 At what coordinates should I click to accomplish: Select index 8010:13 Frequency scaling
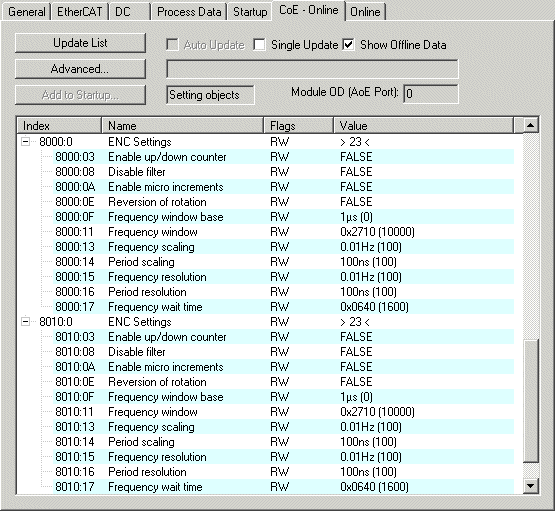coord(265,427)
